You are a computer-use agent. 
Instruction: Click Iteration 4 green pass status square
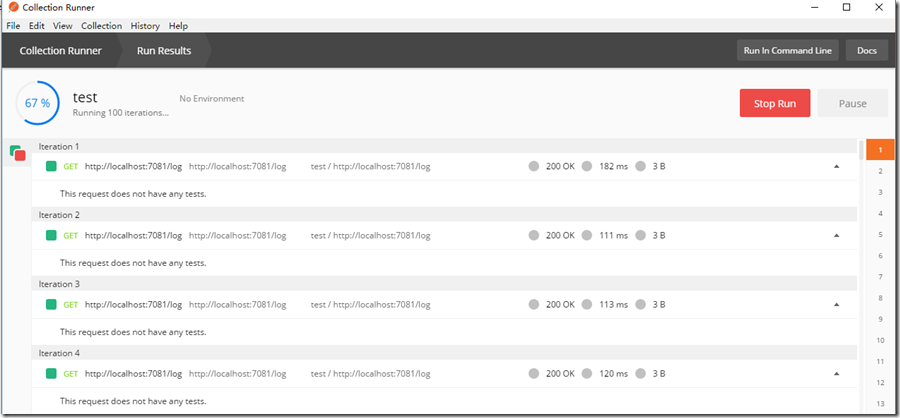click(51, 374)
